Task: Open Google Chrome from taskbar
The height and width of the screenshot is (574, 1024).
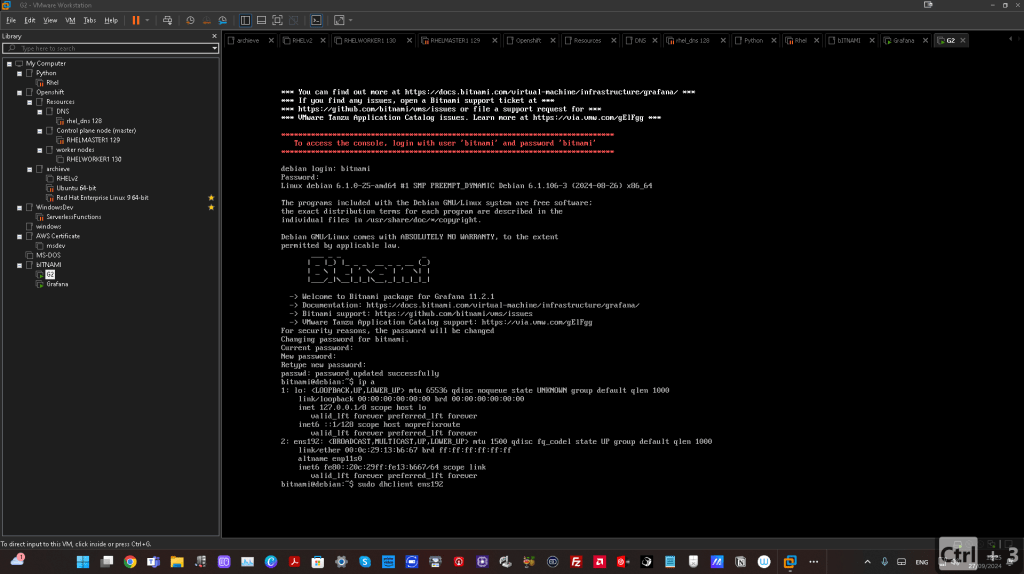Action: click(x=130, y=562)
